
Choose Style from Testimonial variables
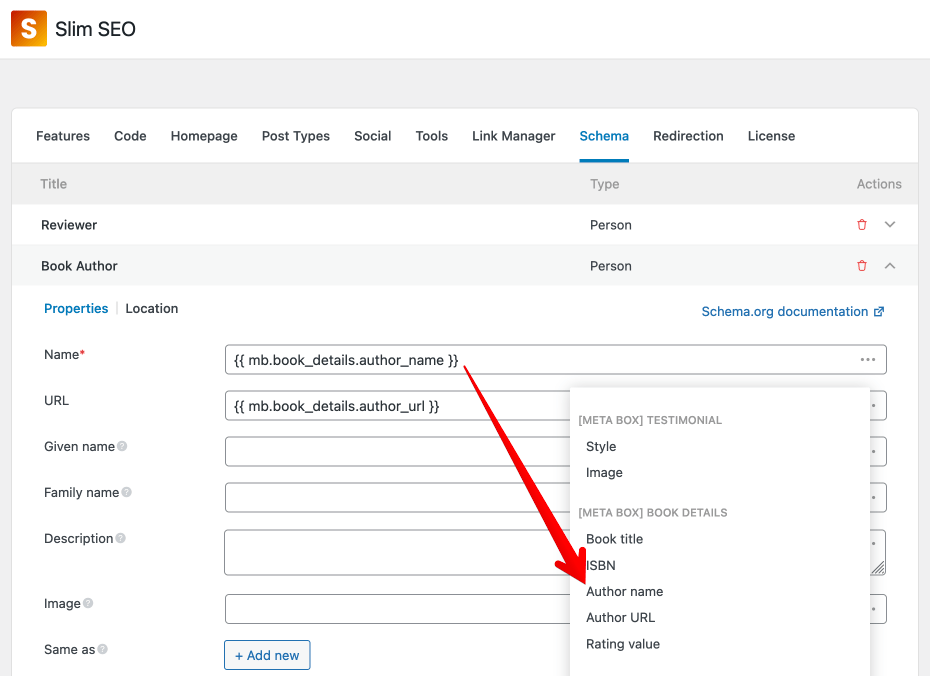click(601, 447)
